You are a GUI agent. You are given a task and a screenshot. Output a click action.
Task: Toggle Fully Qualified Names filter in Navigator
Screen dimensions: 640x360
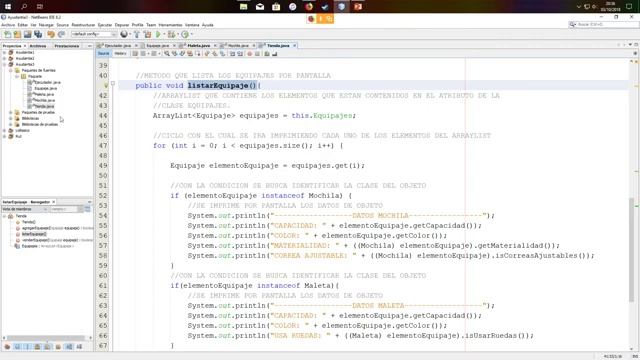click(x=58, y=347)
